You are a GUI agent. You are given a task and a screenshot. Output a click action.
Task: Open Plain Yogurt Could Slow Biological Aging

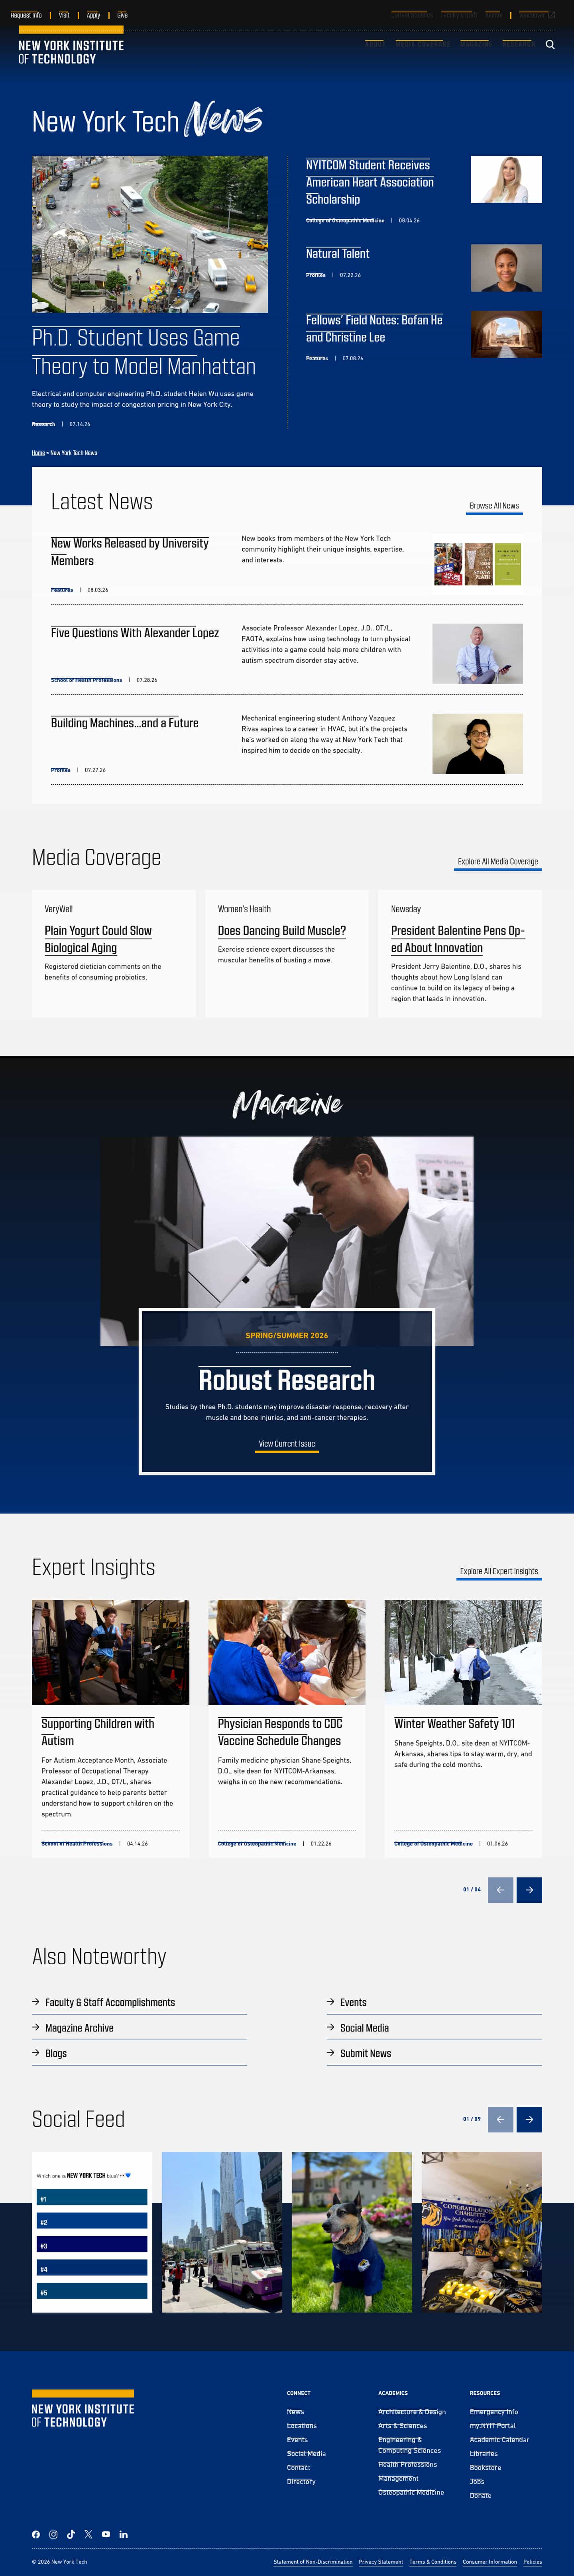(98, 939)
